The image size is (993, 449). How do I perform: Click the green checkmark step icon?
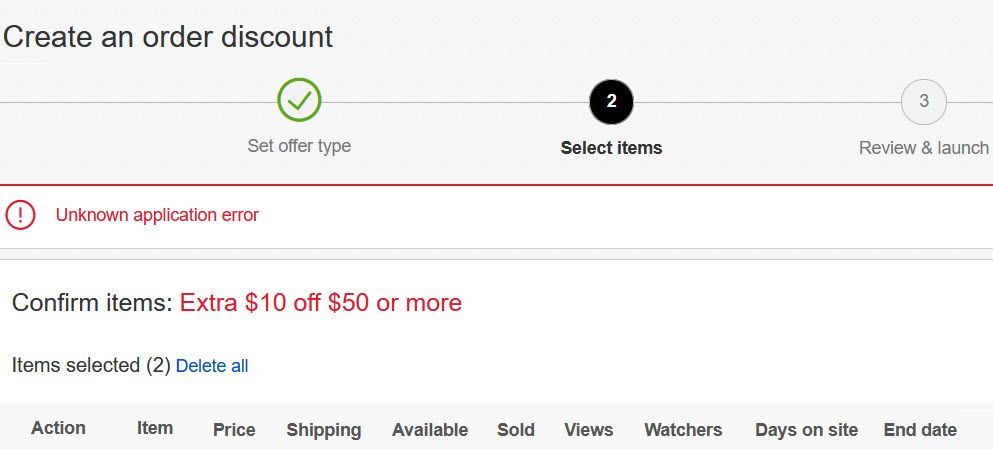coord(299,100)
